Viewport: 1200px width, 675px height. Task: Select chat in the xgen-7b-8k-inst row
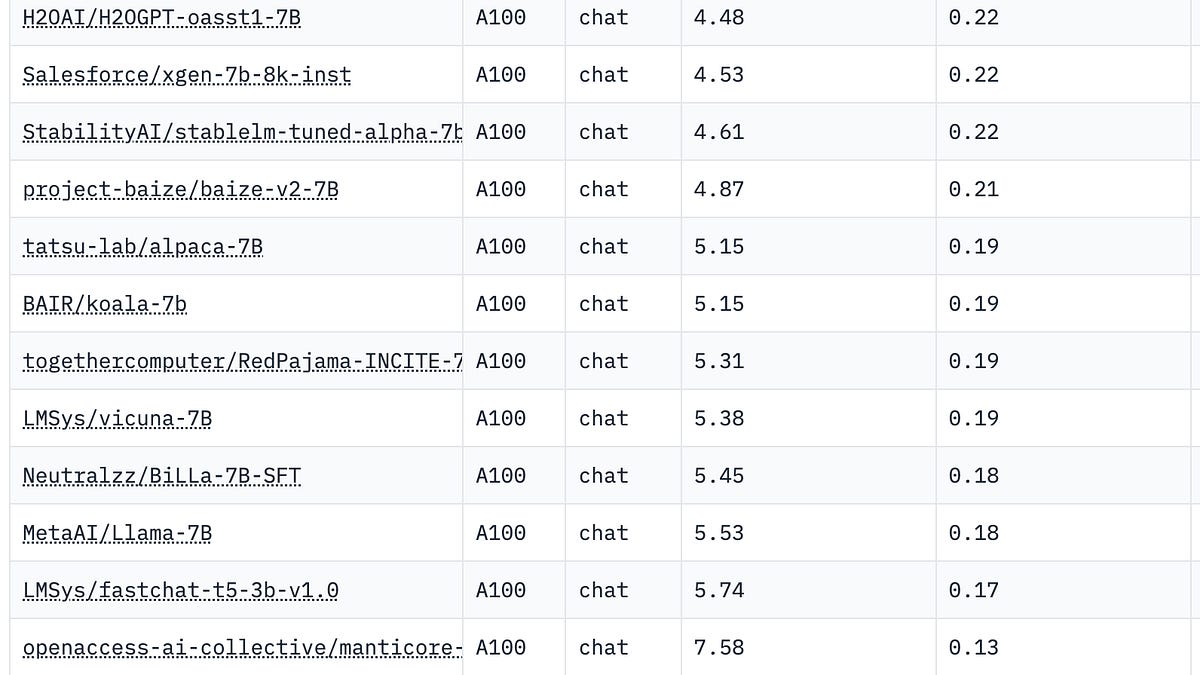[x=604, y=75]
